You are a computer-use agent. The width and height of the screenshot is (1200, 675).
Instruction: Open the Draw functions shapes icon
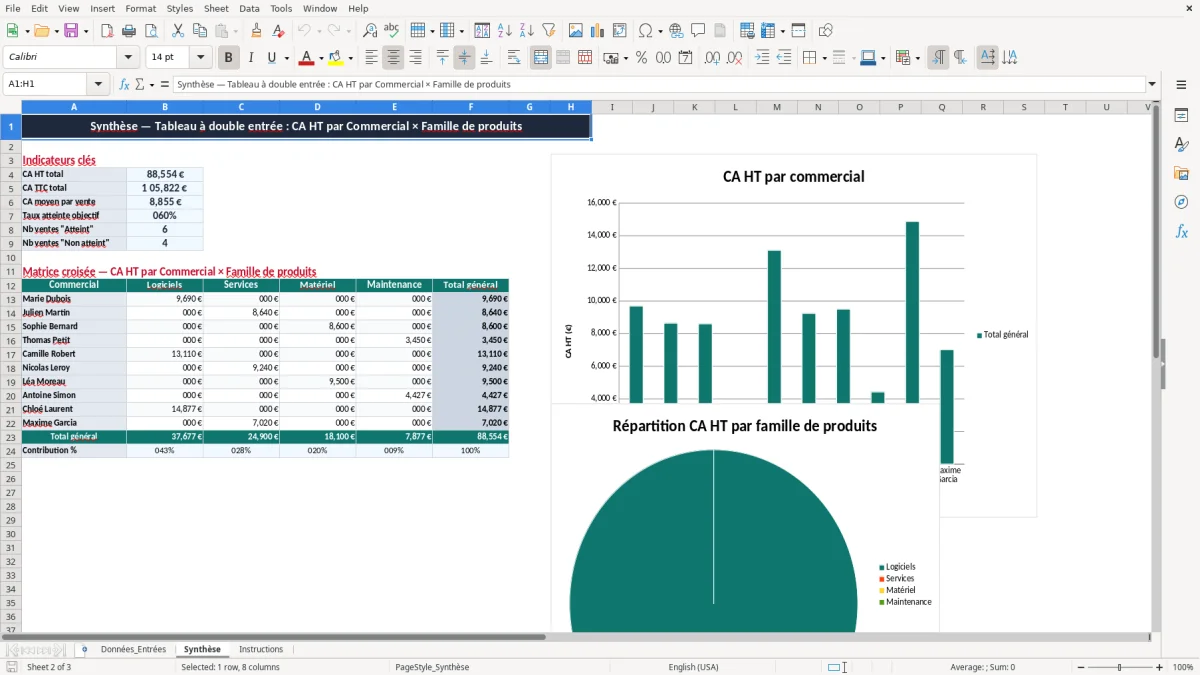pos(825,31)
